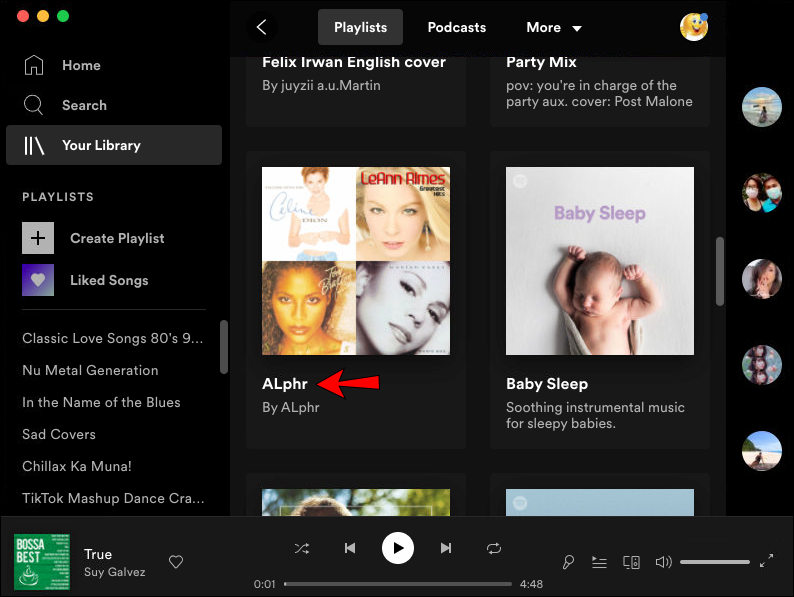The width and height of the screenshot is (794, 597).
Task: Select Your Library in the sidebar
Action: pos(114,145)
